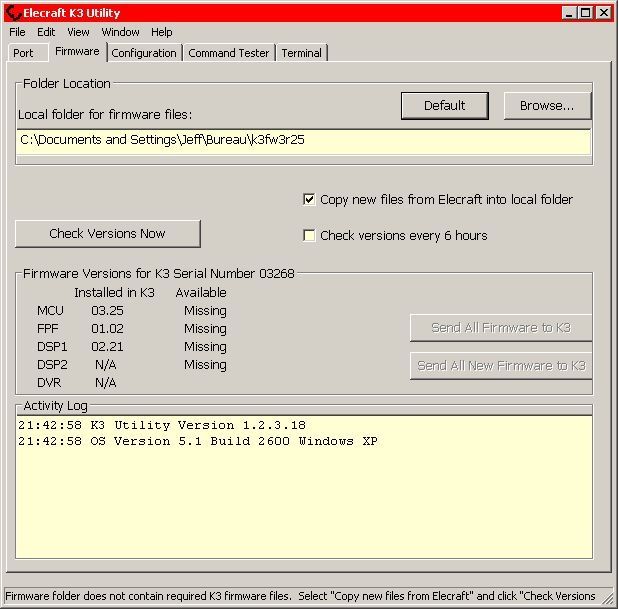618x609 pixels.
Task: Click the status bar firmware folder message
Action: (300, 596)
